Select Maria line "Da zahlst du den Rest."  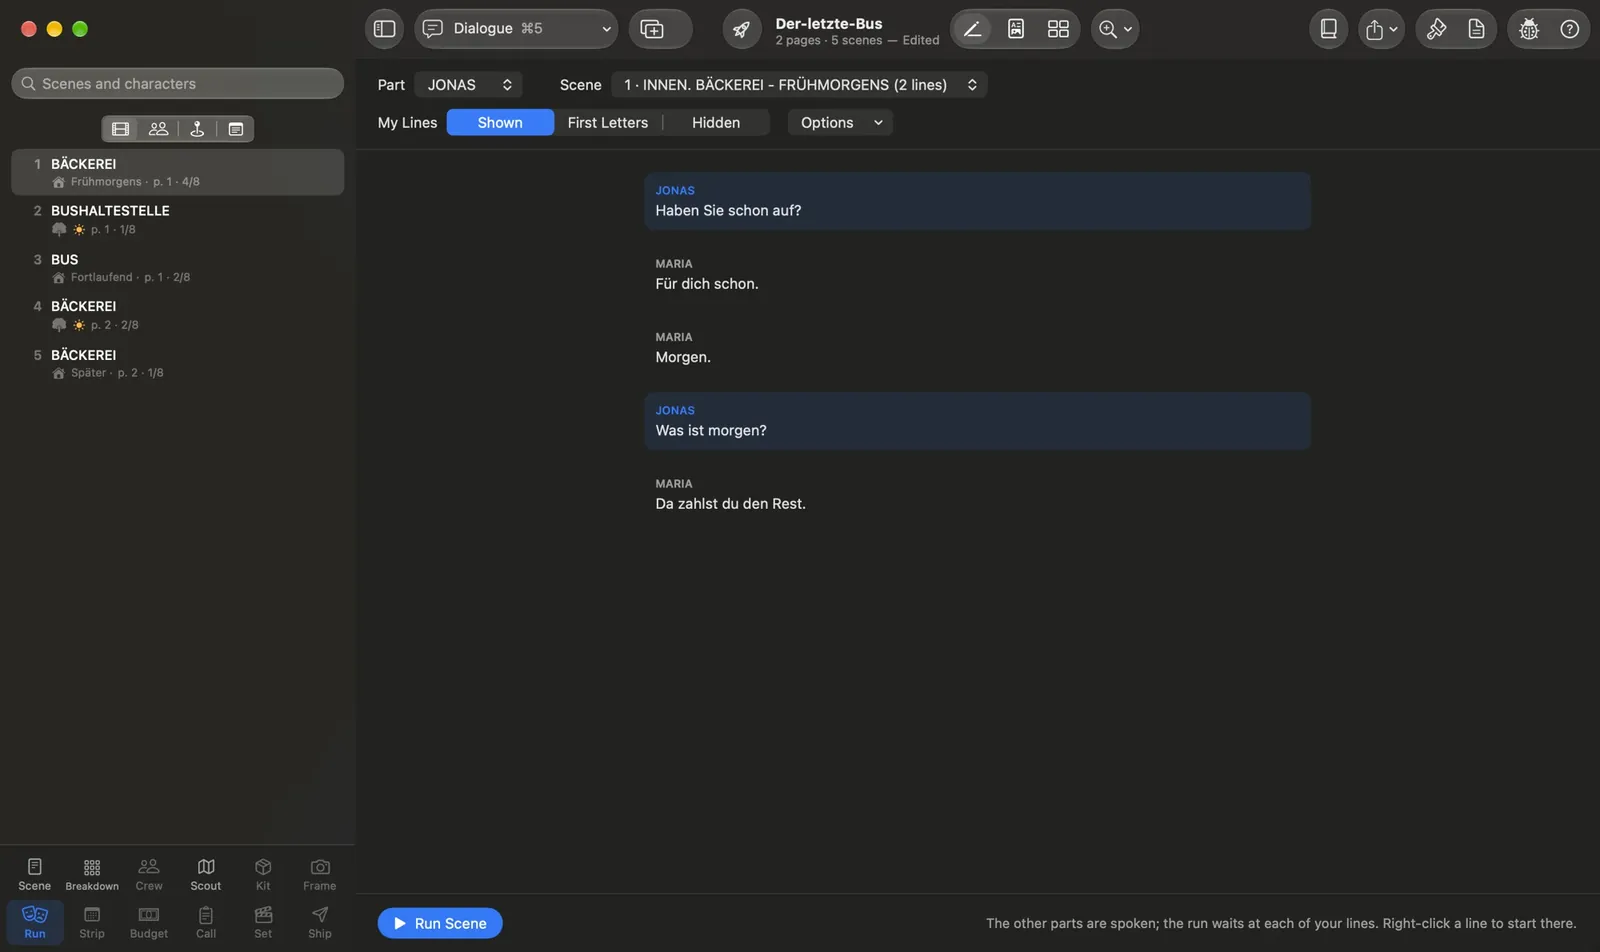point(977,494)
